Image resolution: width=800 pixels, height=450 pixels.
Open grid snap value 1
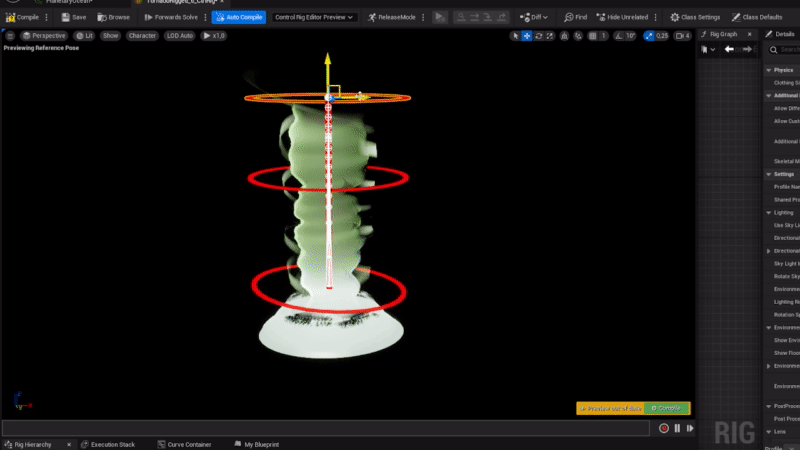(603, 36)
